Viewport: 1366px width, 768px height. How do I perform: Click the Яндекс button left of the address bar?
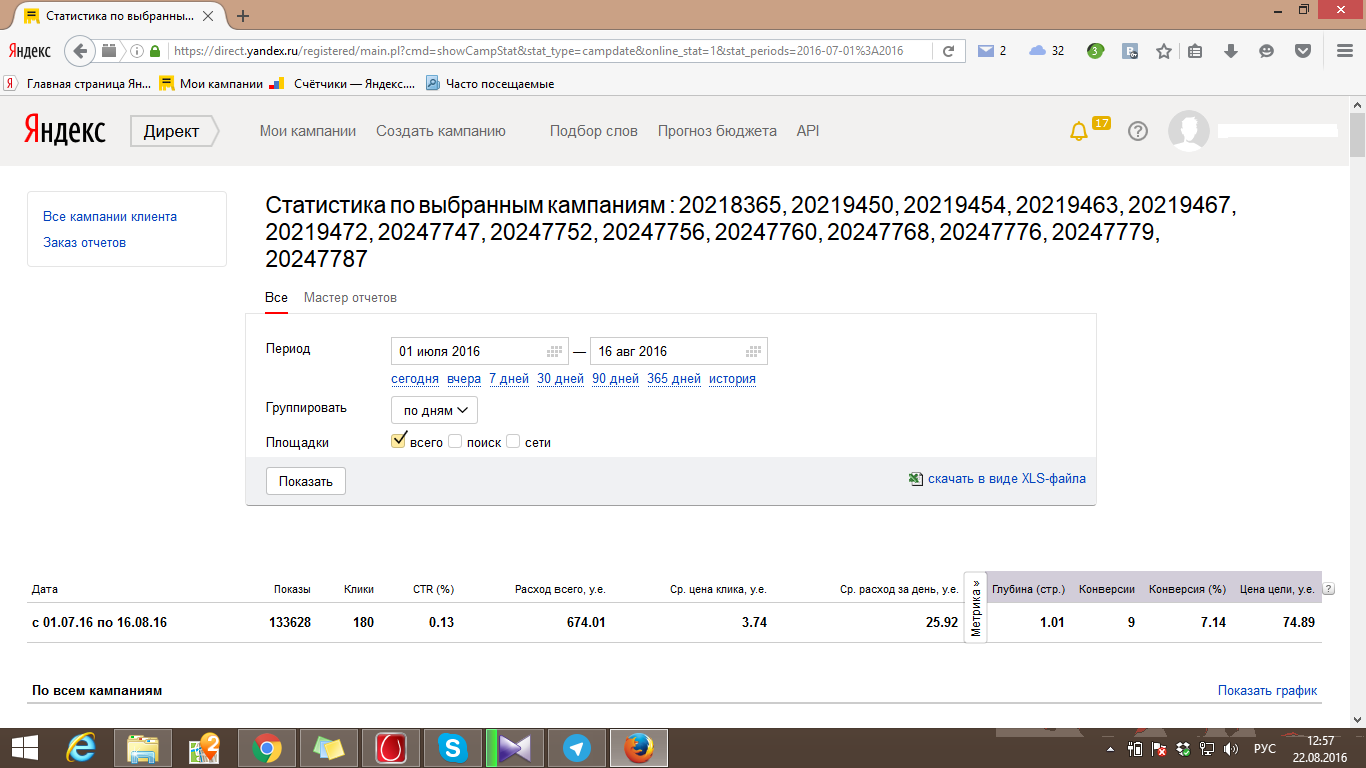(30, 51)
